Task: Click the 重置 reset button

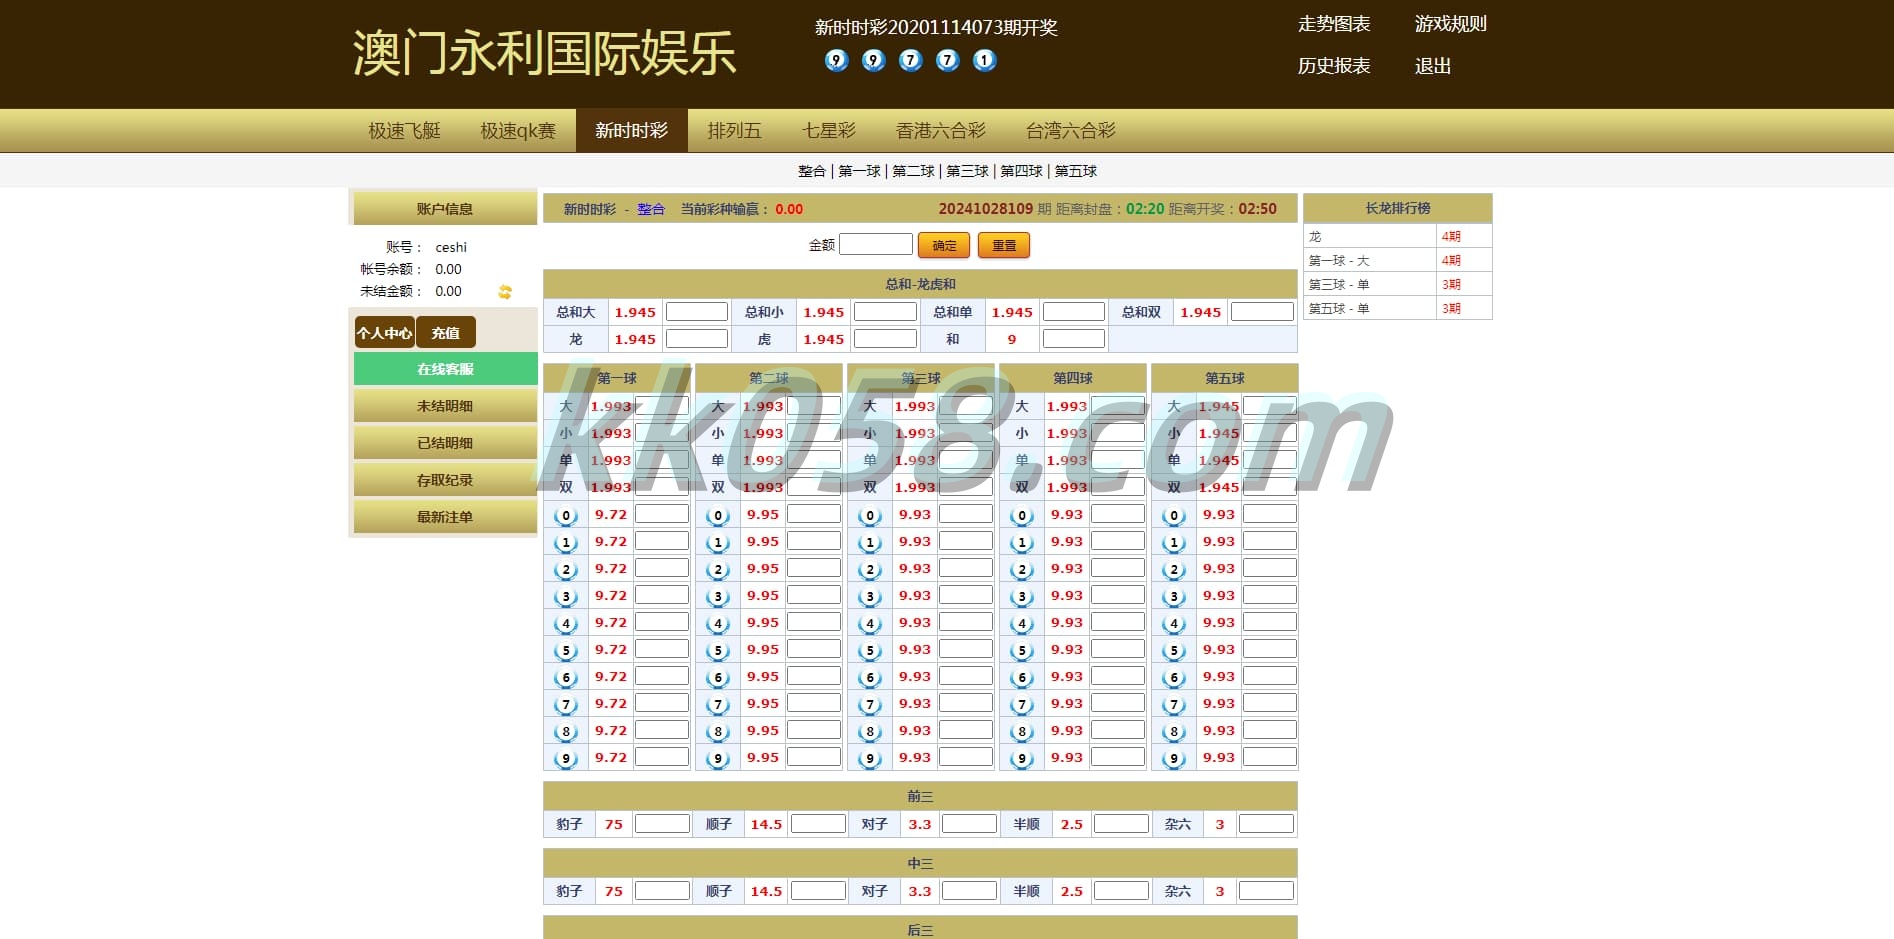Action: pos(1004,245)
